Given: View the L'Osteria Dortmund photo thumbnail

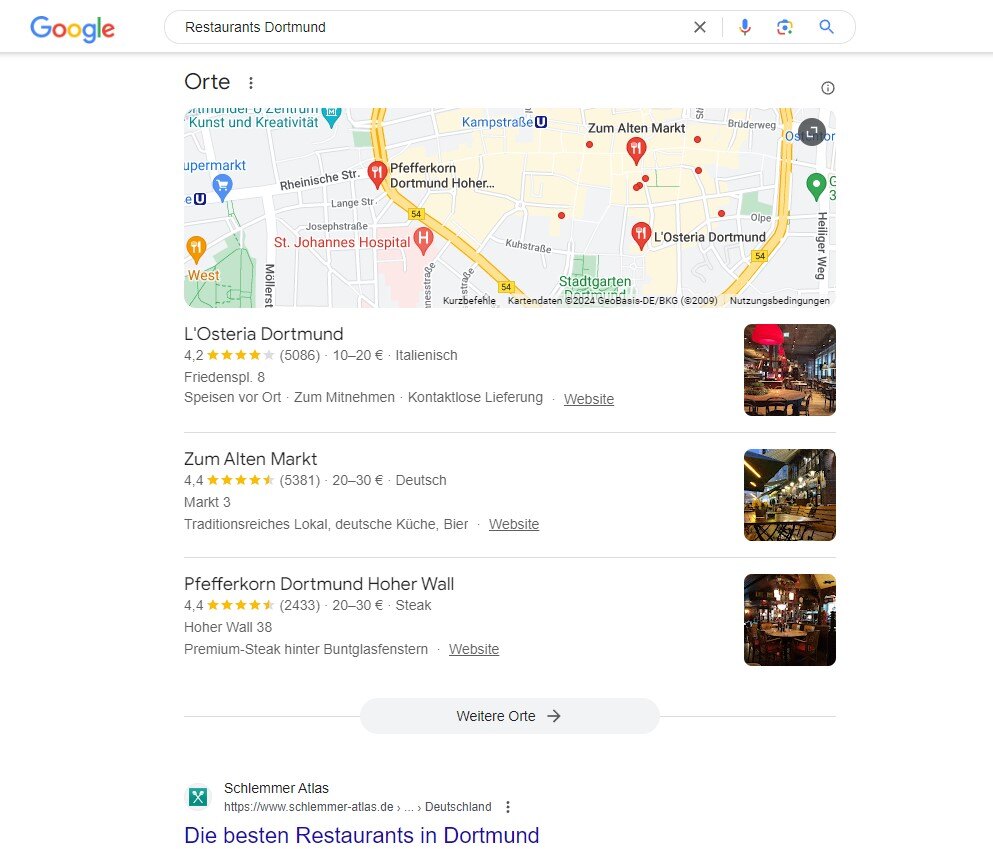Looking at the screenshot, I should [x=790, y=370].
